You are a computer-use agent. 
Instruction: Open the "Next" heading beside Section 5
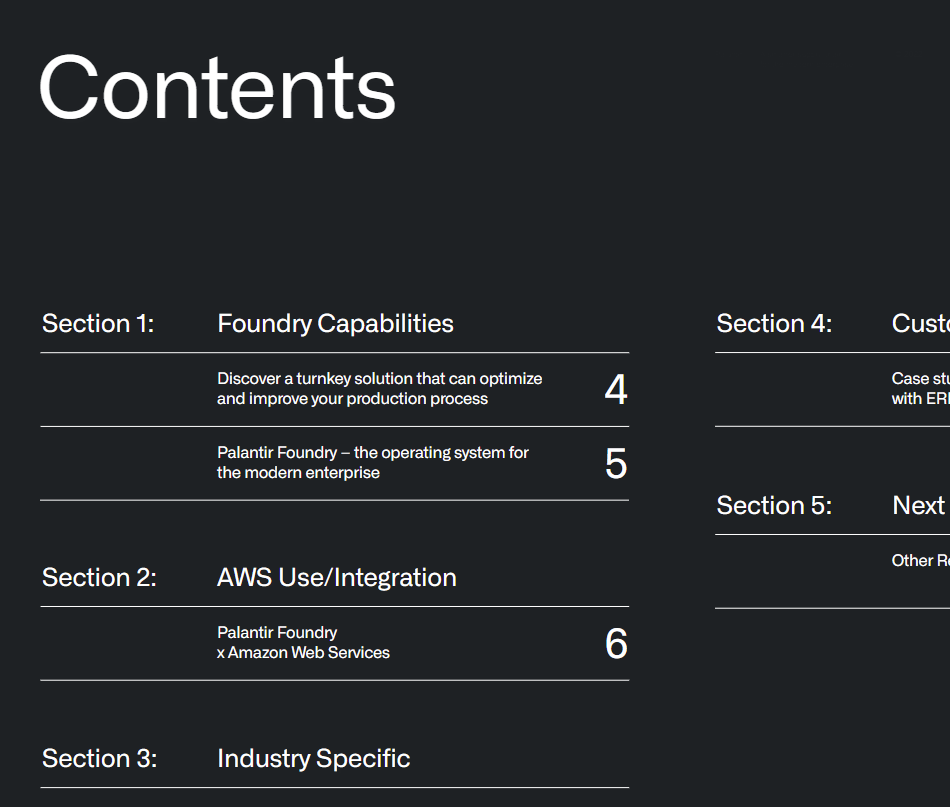(918, 506)
